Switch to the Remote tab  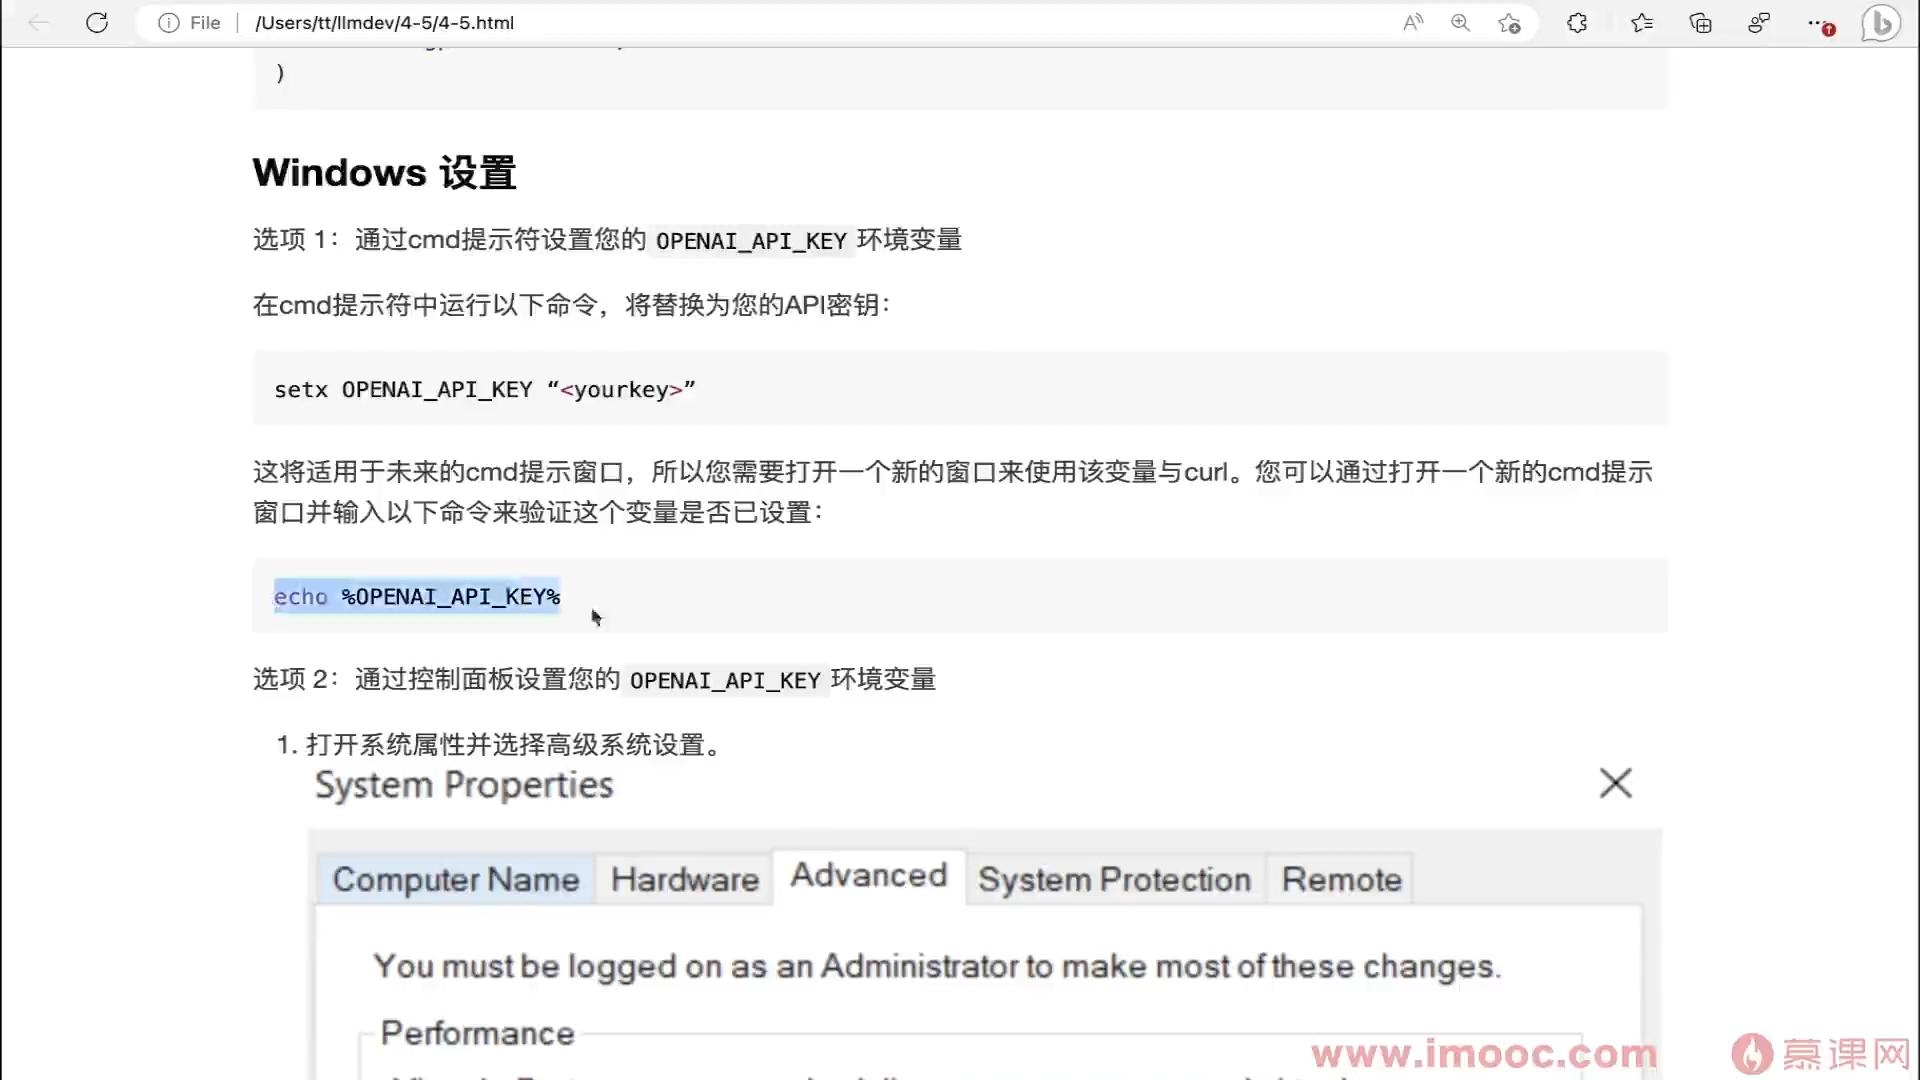click(1341, 879)
